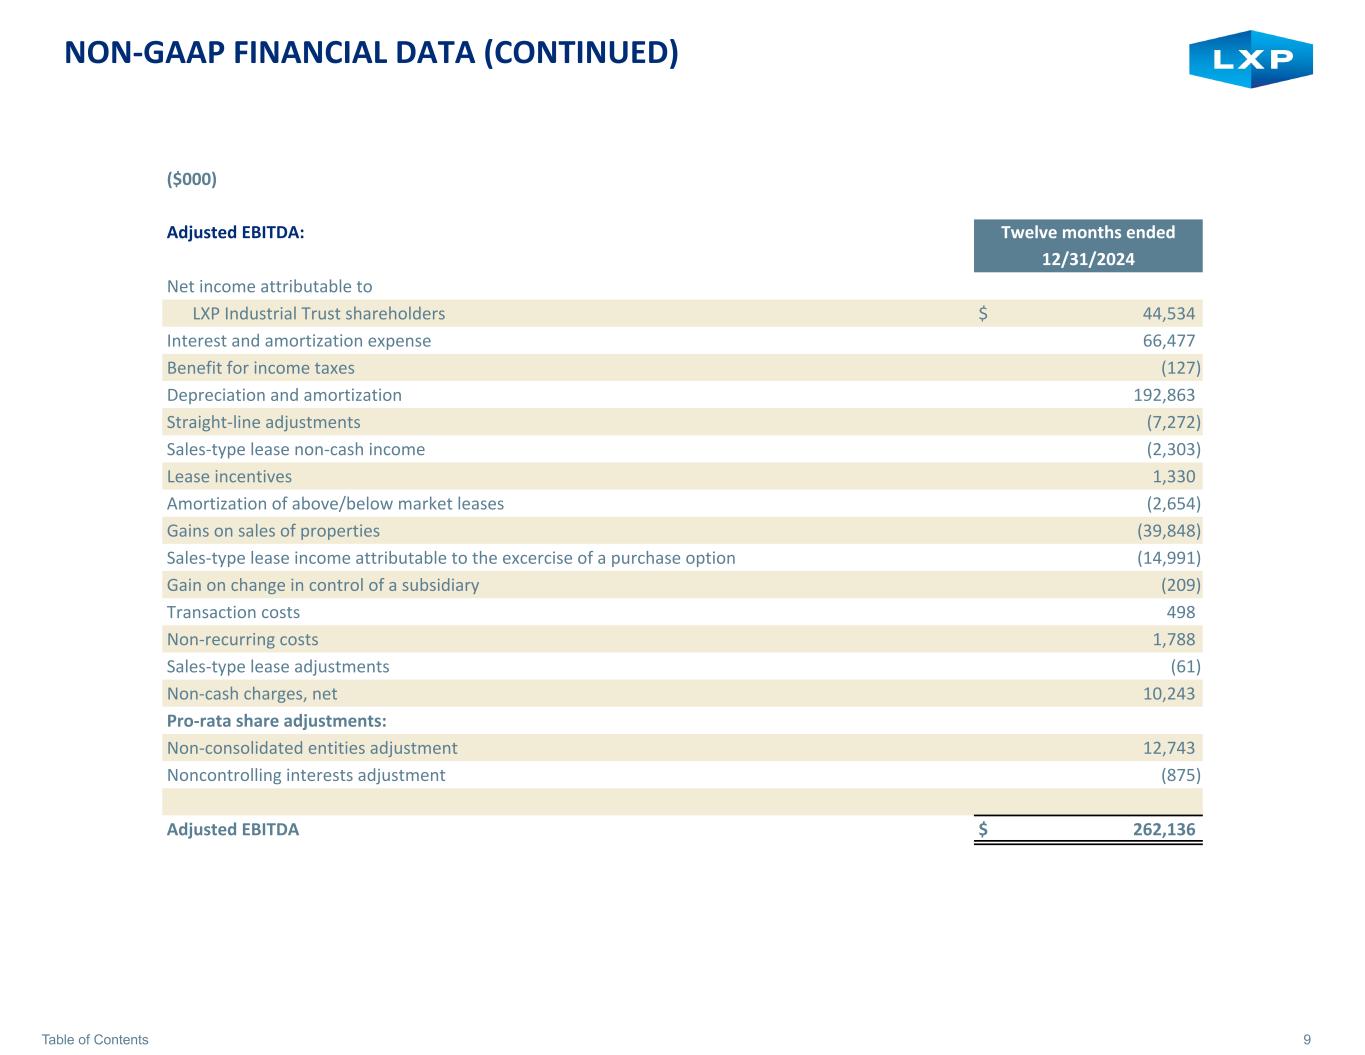This screenshot has height=1055, width=1365.
Task: Click the 'Net income attributable to' line
Action: click(x=269, y=286)
